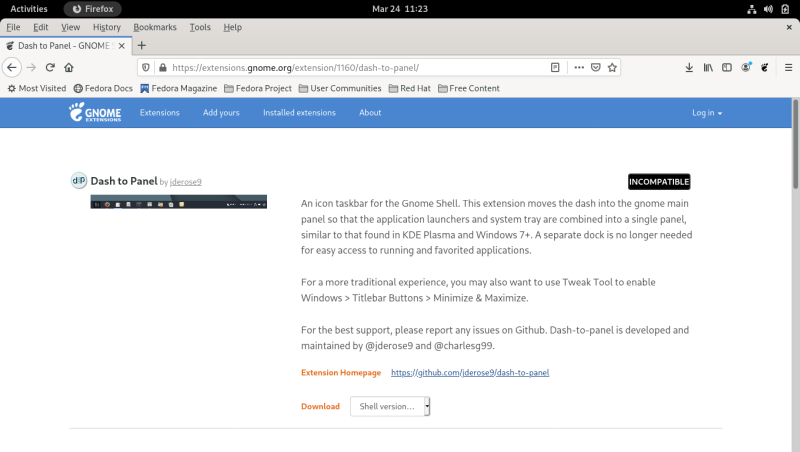Open page actions three-dot menu

tap(579, 67)
